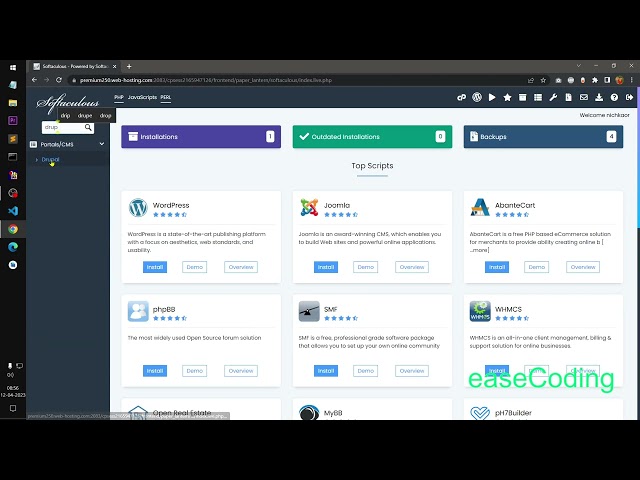Screen dimensions: 640x480
Task: Open the star ratings icon
Action: [507, 98]
